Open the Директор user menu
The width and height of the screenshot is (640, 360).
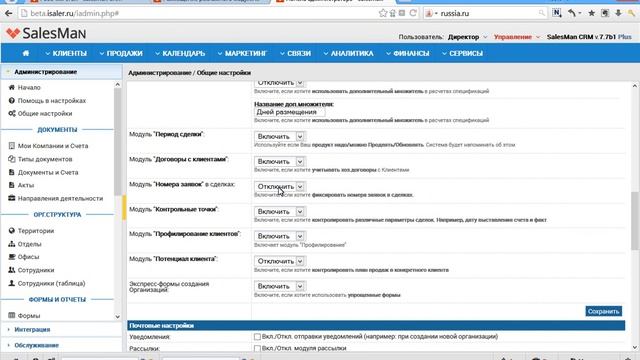(463, 37)
